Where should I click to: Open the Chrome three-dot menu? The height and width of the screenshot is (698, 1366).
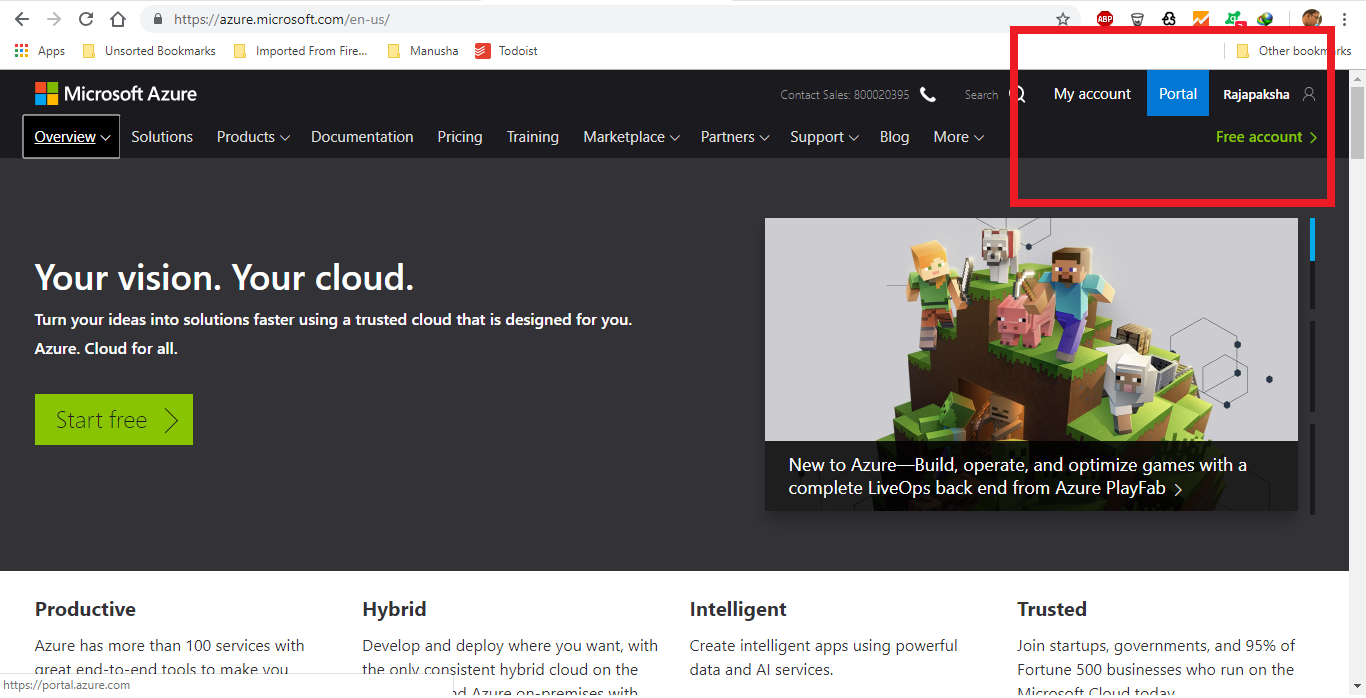tap(1345, 19)
